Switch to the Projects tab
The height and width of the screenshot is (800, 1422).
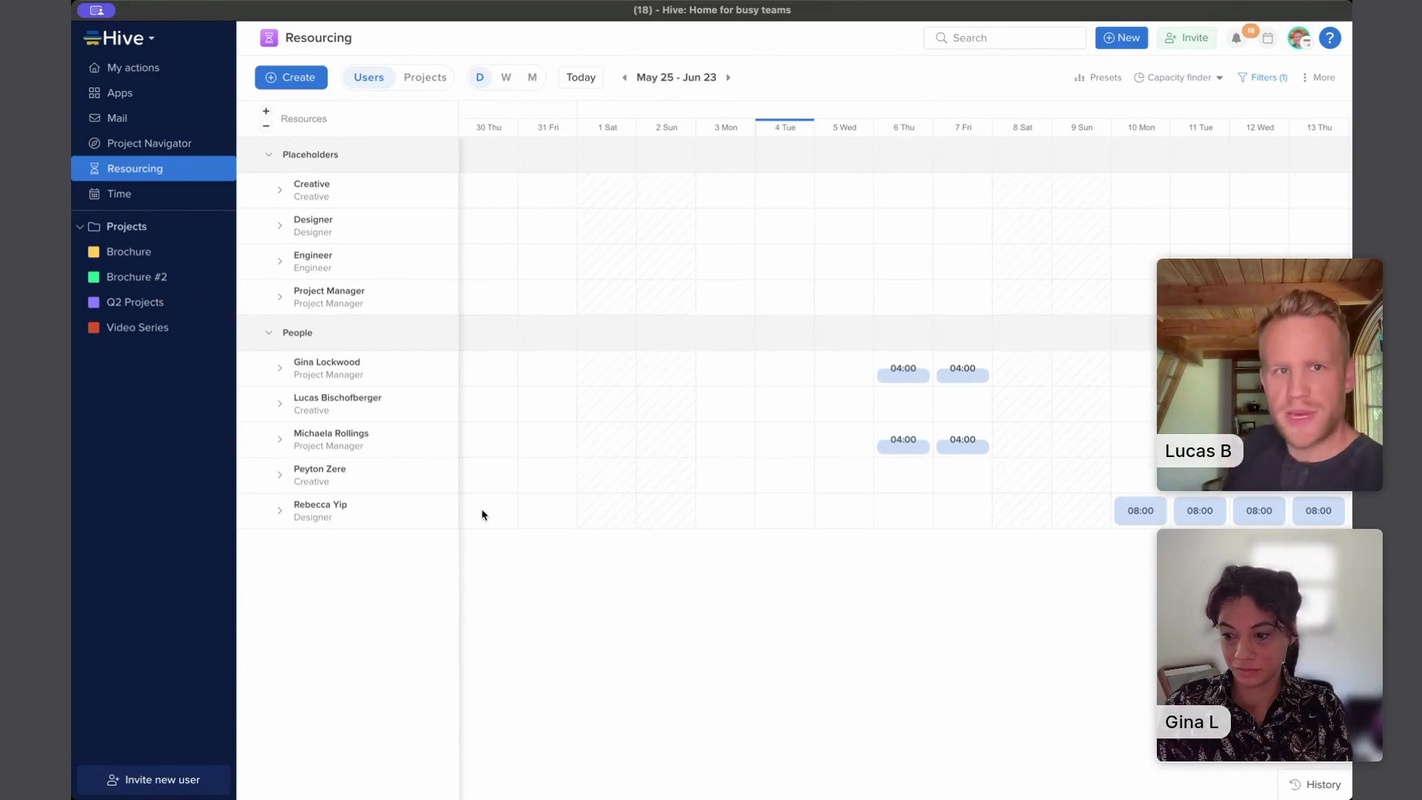coord(425,77)
